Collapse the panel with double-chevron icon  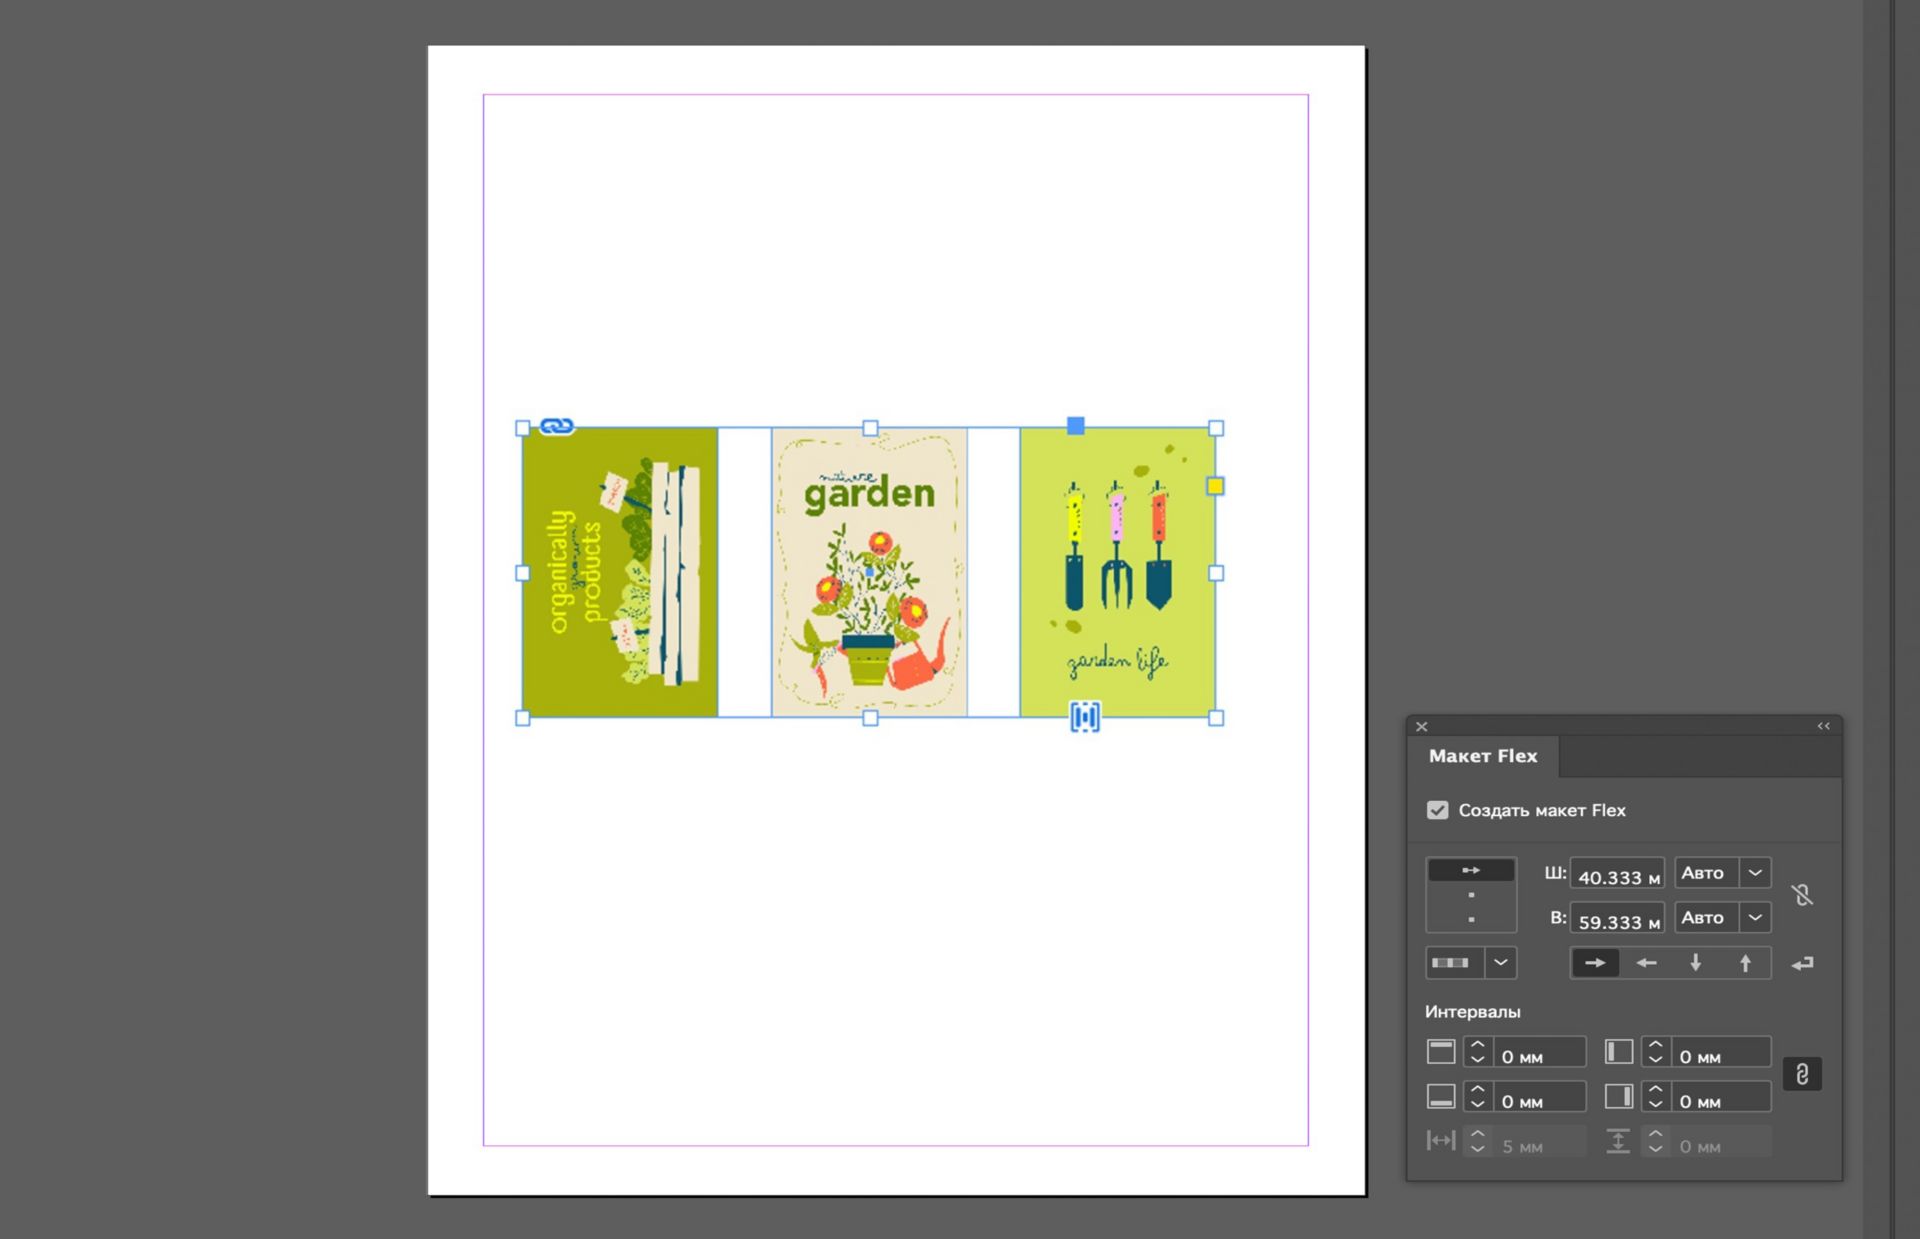1823,726
